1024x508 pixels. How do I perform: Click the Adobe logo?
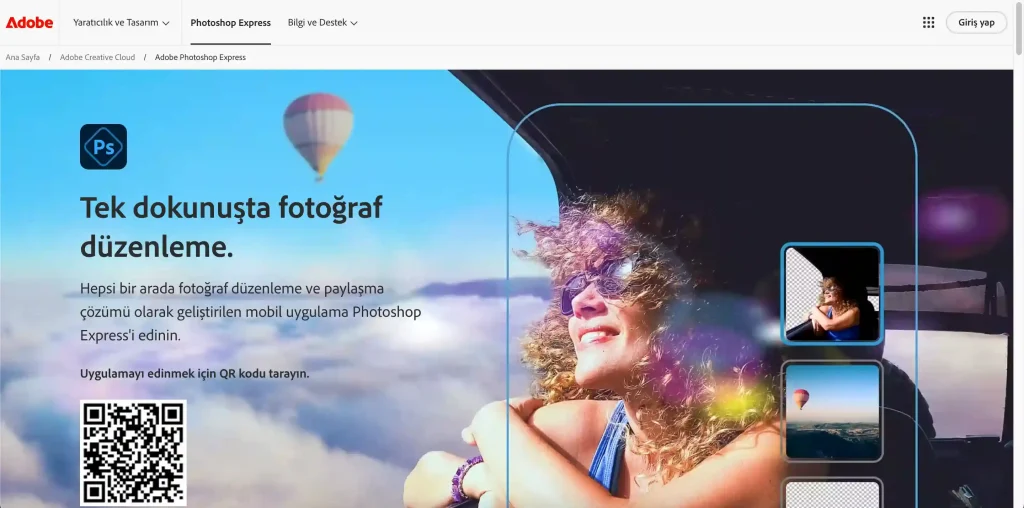click(29, 23)
